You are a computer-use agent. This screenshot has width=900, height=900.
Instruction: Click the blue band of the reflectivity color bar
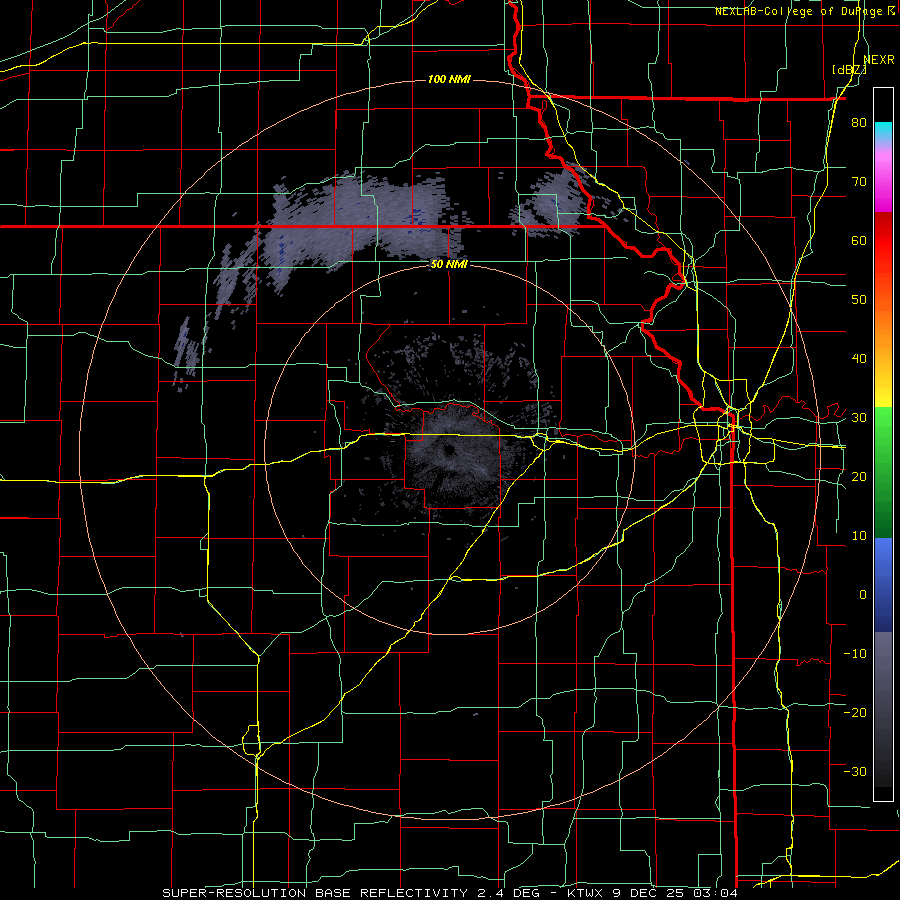point(883,584)
